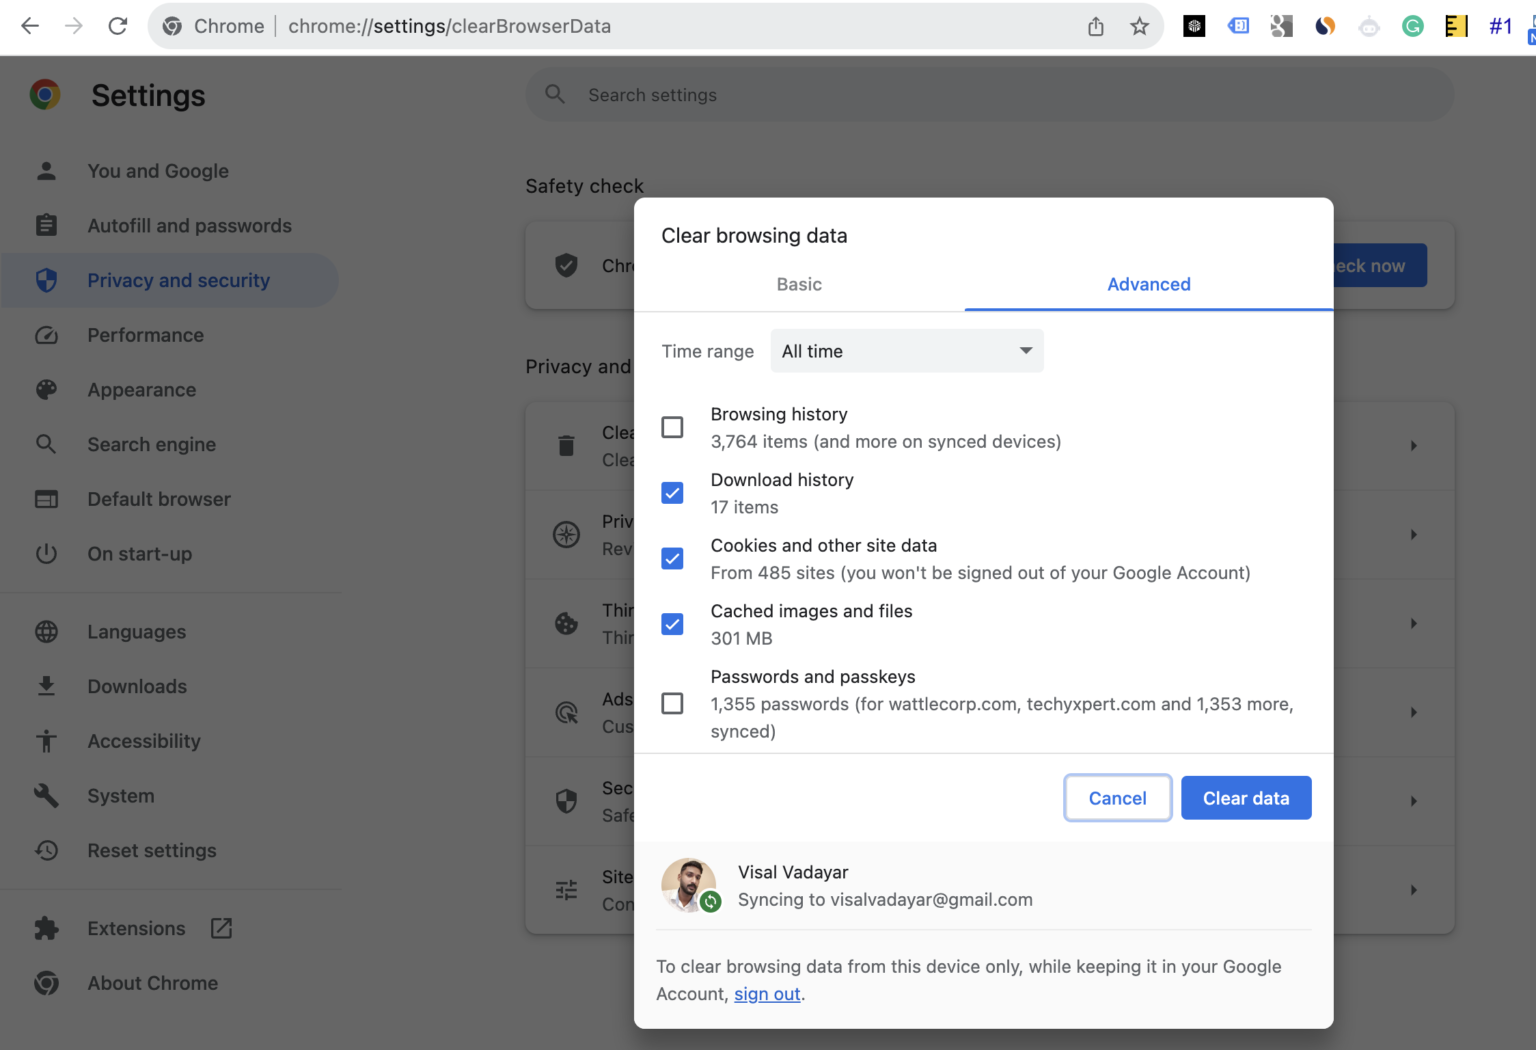Click the sign out link
Image resolution: width=1536 pixels, height=1050 pixels.
click(766, 993)
